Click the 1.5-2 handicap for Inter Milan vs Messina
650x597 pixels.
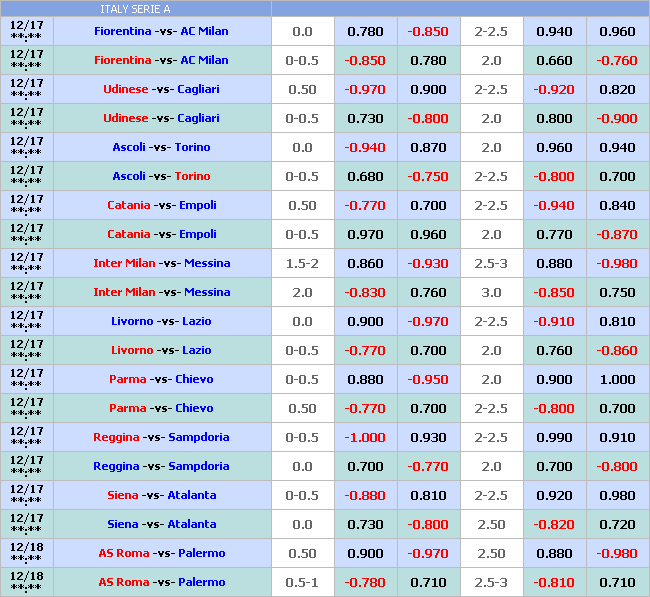click(x=302, y=264)
